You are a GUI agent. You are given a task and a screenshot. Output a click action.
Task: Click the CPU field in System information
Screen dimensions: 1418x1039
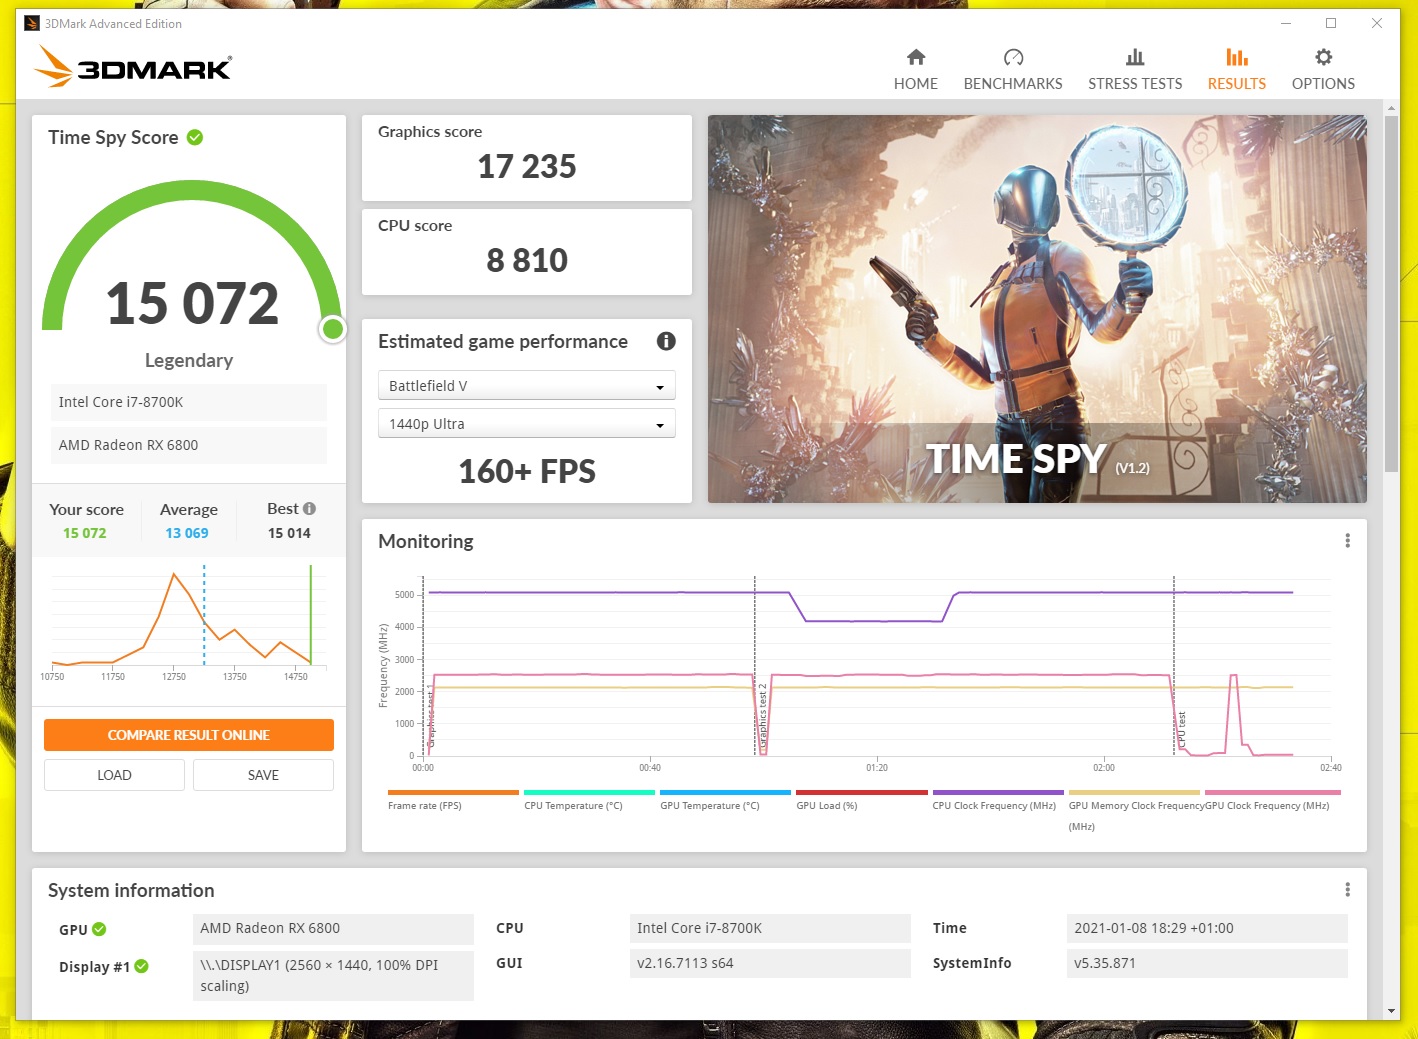[770, 928]
